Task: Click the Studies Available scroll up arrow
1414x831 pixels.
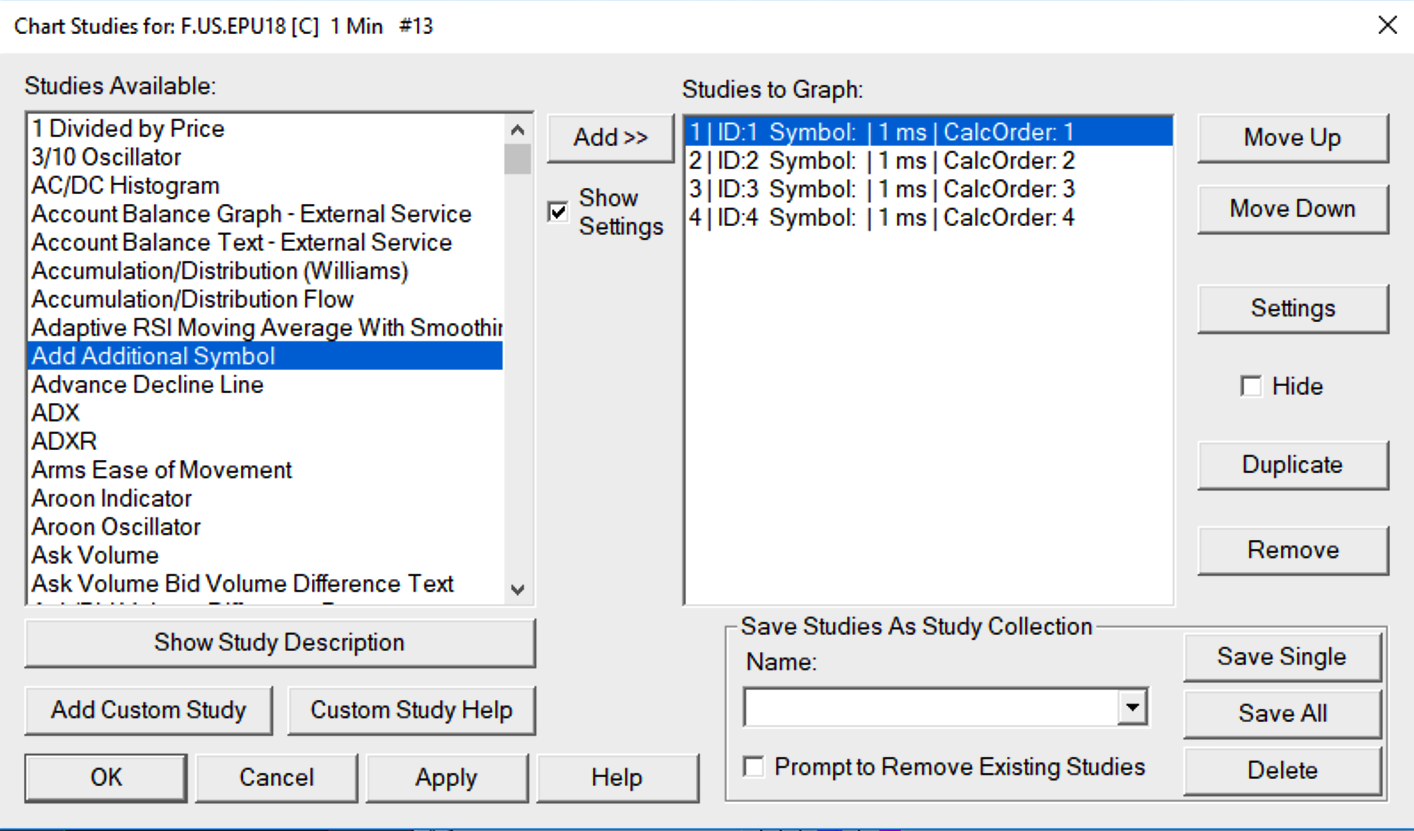Action: point(517,130)
